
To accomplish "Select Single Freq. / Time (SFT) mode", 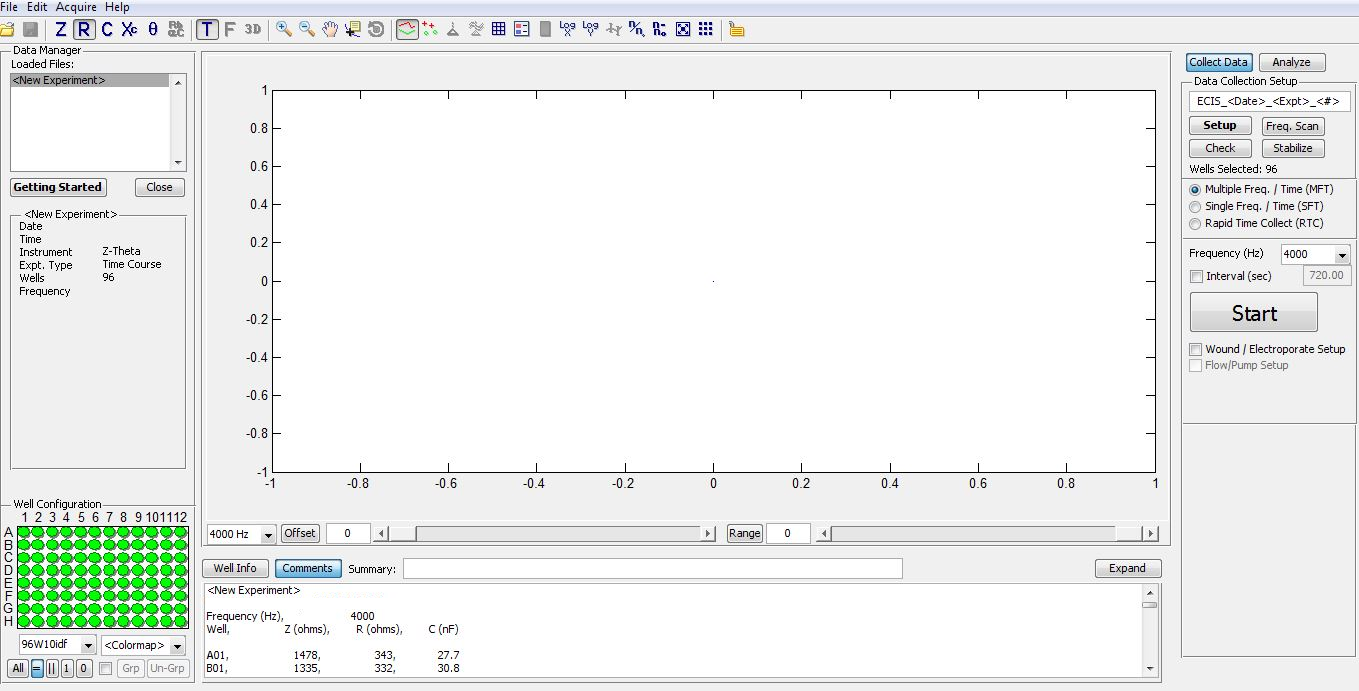I will (x=1195, y=206).
